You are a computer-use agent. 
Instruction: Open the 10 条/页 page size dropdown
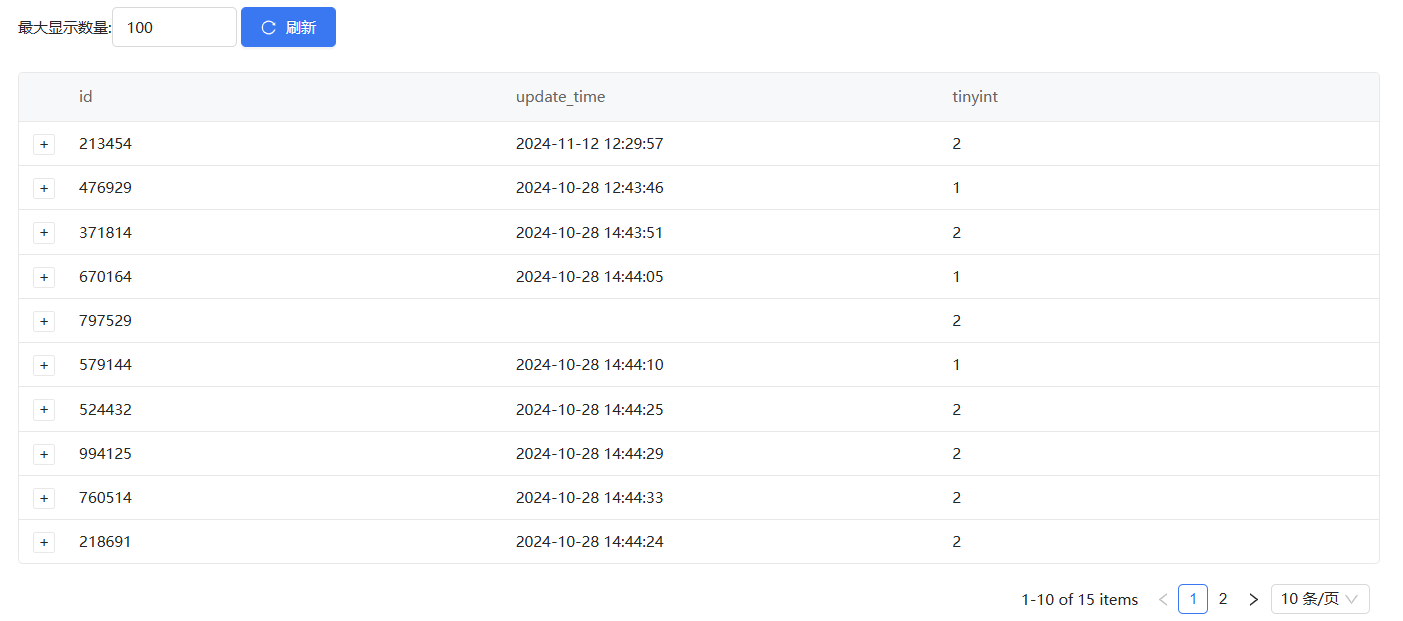[1320, 599]
